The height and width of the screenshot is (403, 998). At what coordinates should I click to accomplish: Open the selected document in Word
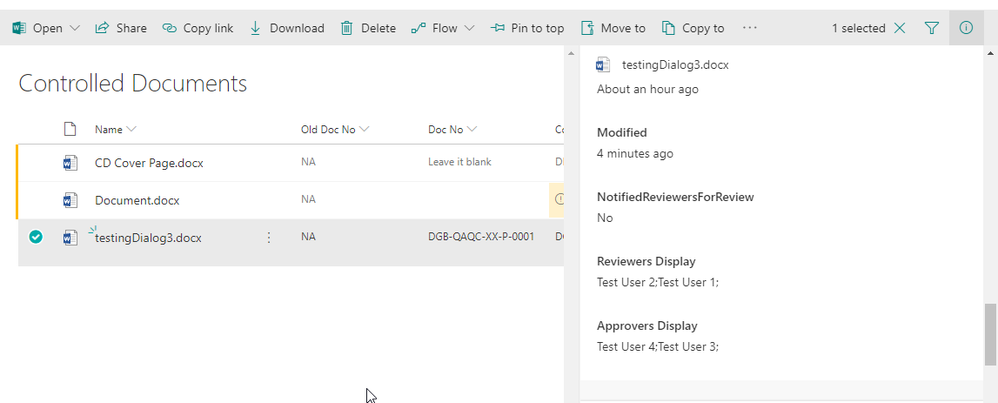38,28
